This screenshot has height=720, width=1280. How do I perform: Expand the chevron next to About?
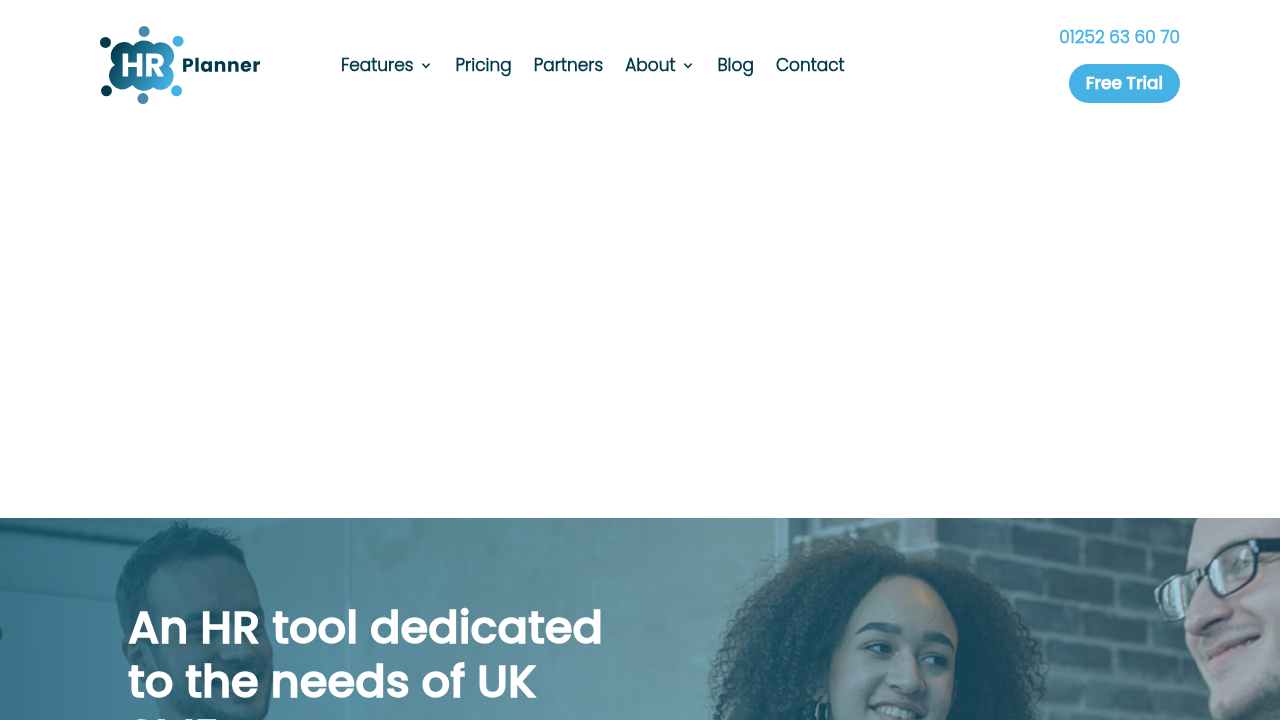pyautogui.click(x=688, y=66)
